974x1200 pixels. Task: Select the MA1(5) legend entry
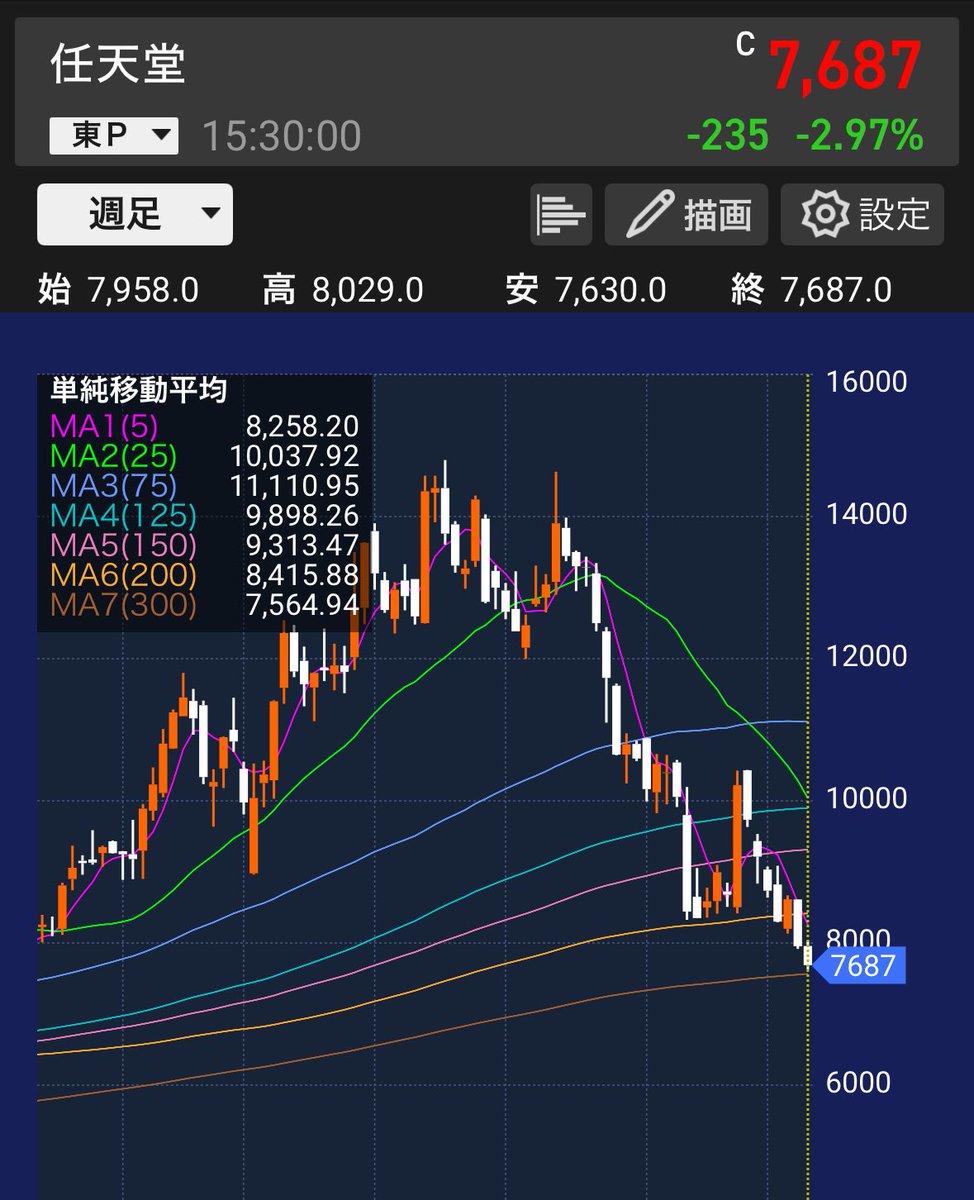pos(104,427)
